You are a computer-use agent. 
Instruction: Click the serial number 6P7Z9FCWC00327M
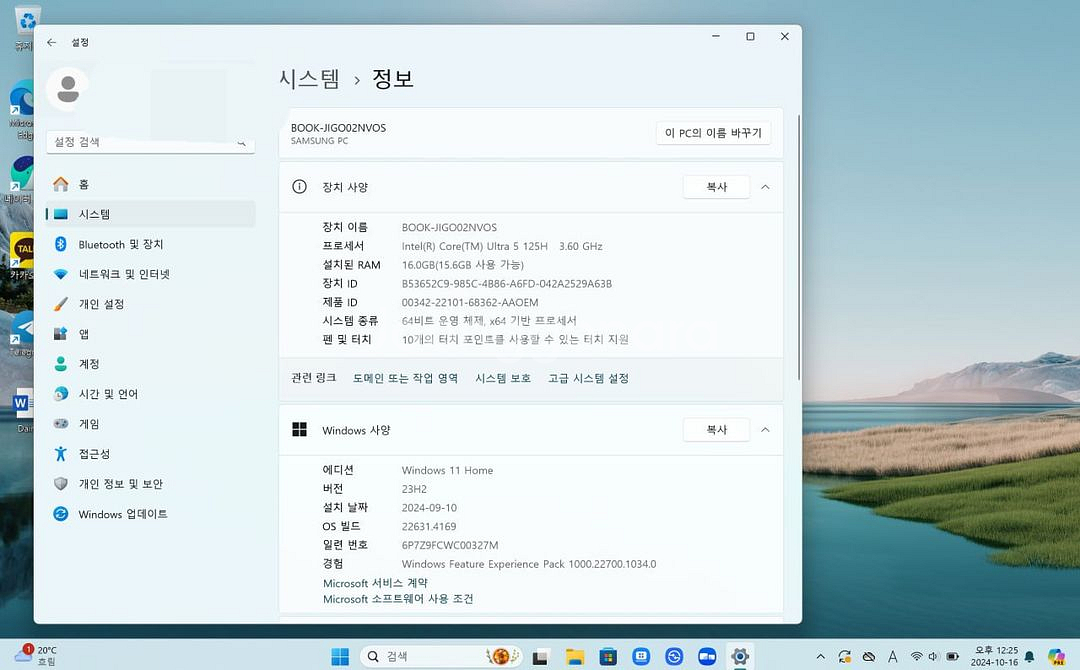(450, 545)
